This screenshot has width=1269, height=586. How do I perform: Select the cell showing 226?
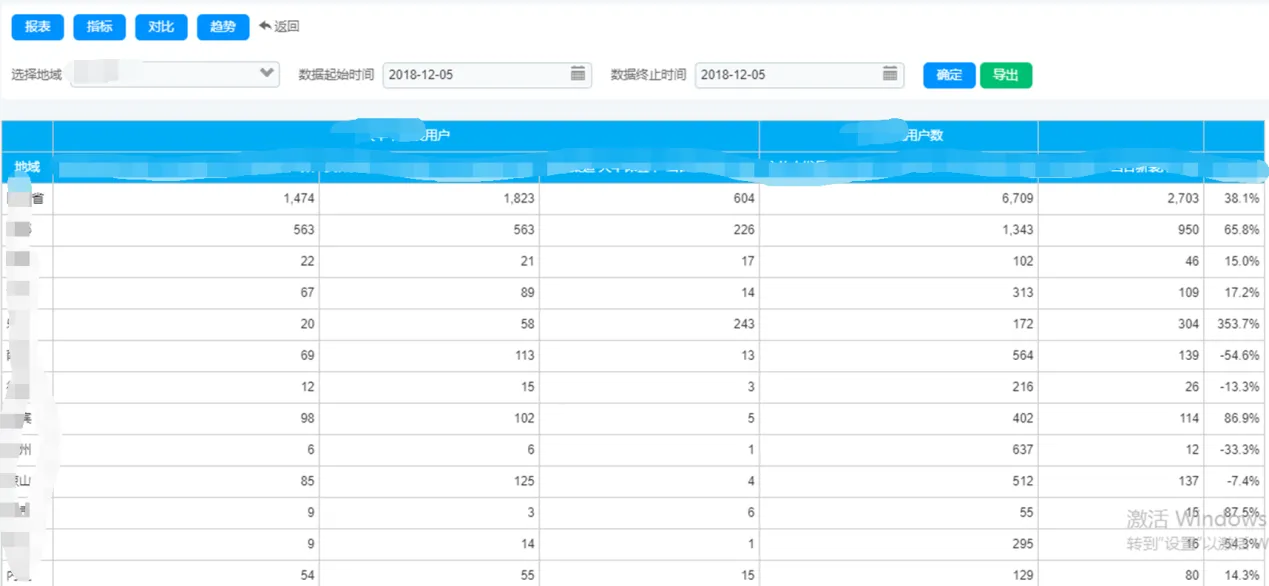pos(649,230)
